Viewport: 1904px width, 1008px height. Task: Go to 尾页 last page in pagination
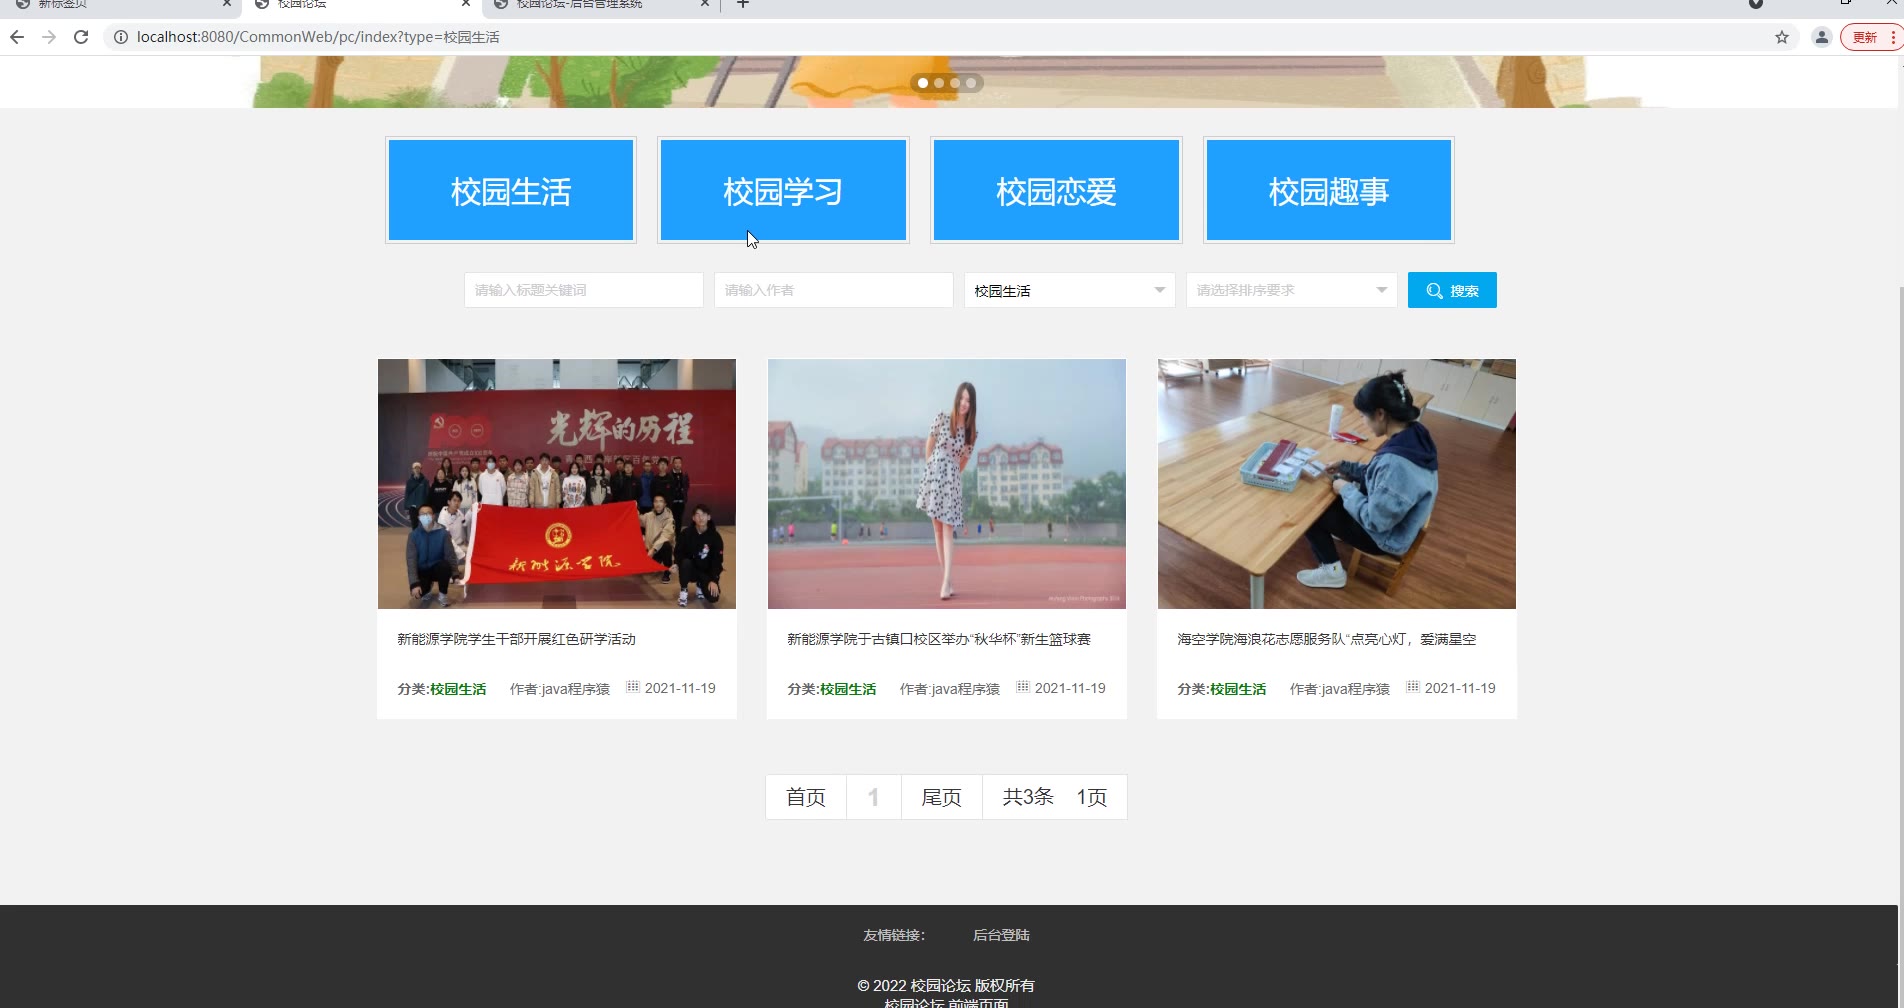tap(941, 797)
